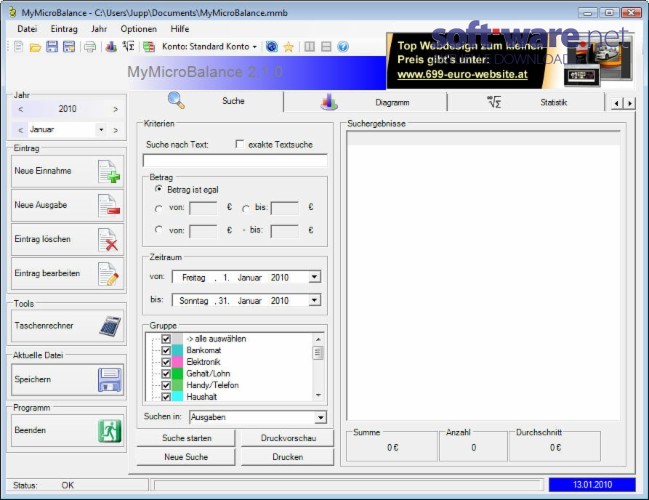Enable exakte Textsuche checkbox
Viewport: 649px width, 500px height.
(x=239, y=144)
